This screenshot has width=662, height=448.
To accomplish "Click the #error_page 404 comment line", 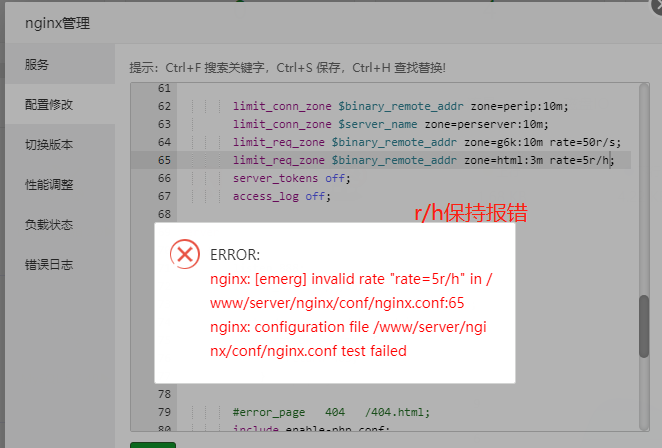I will [x=331, y=412].
